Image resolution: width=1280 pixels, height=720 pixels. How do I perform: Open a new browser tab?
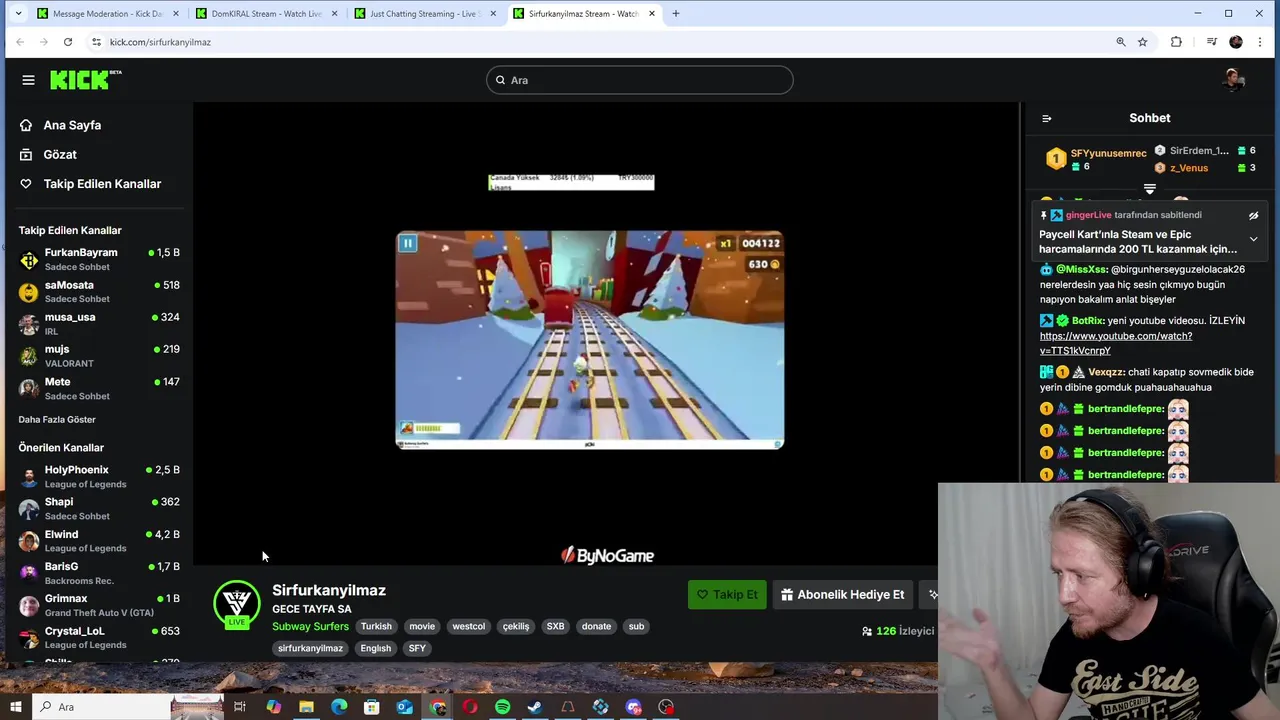click(675, 14)
